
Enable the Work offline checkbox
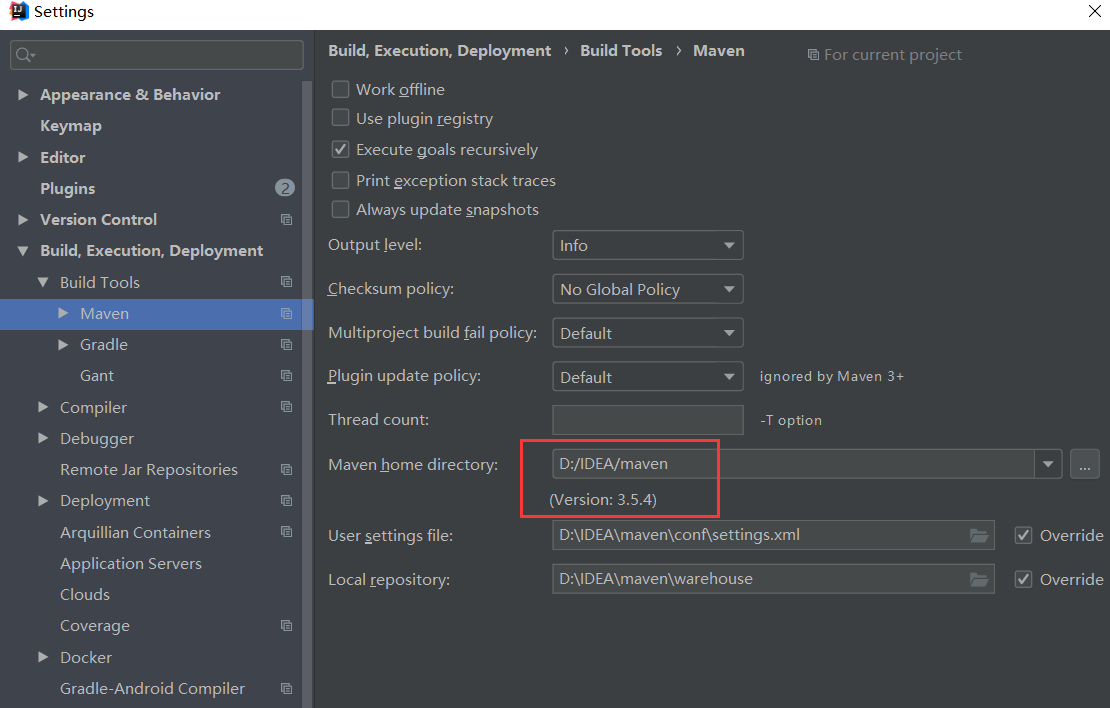pos(341,90)
